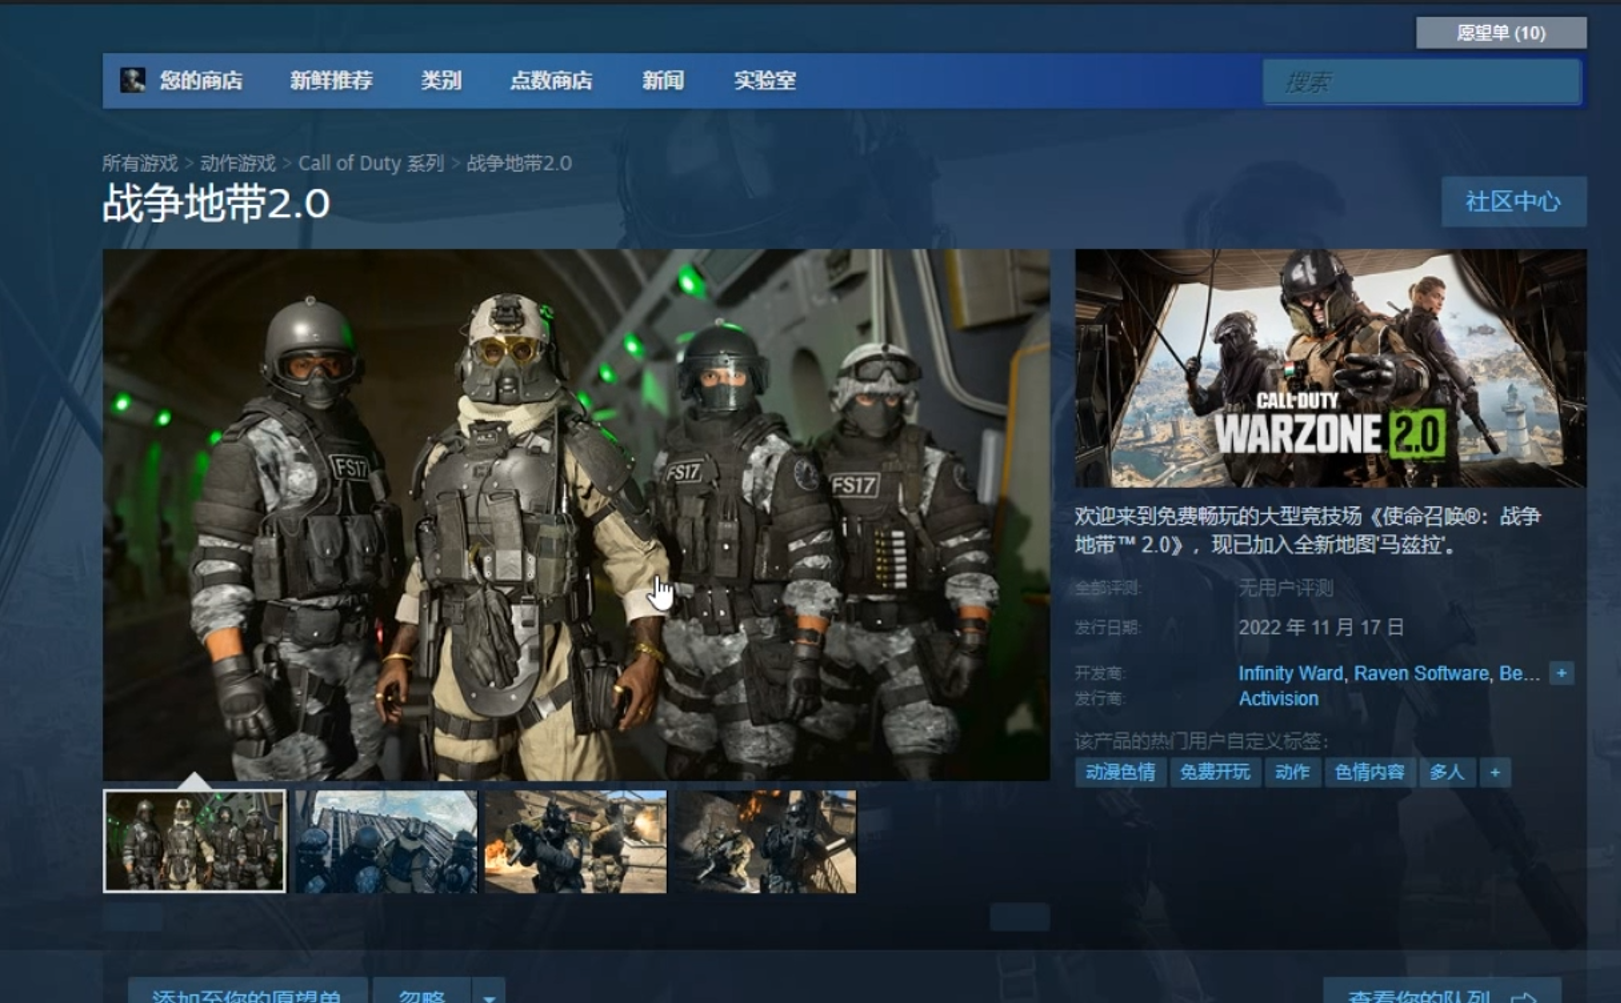
Task: Open the 类别 menu
Action: (x=441, y=80)
